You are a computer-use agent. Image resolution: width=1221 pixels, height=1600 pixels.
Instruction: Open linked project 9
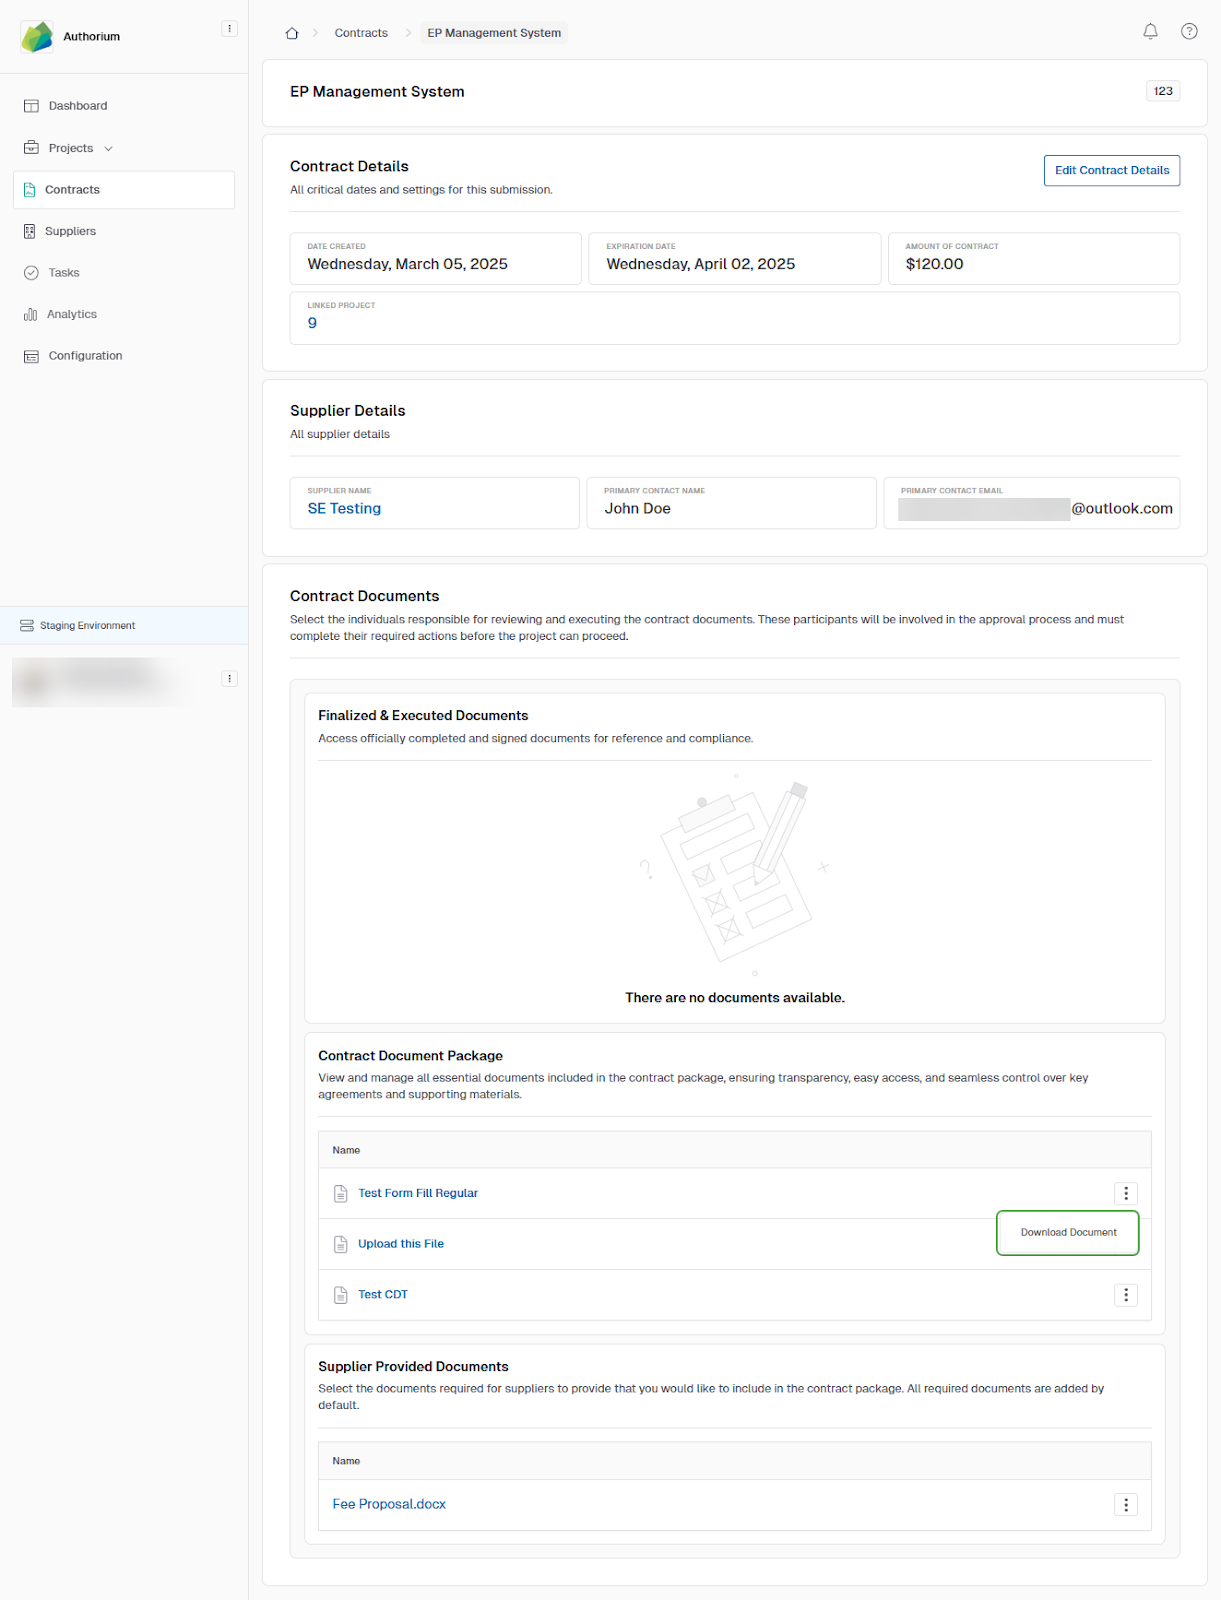tap(312, 323)
